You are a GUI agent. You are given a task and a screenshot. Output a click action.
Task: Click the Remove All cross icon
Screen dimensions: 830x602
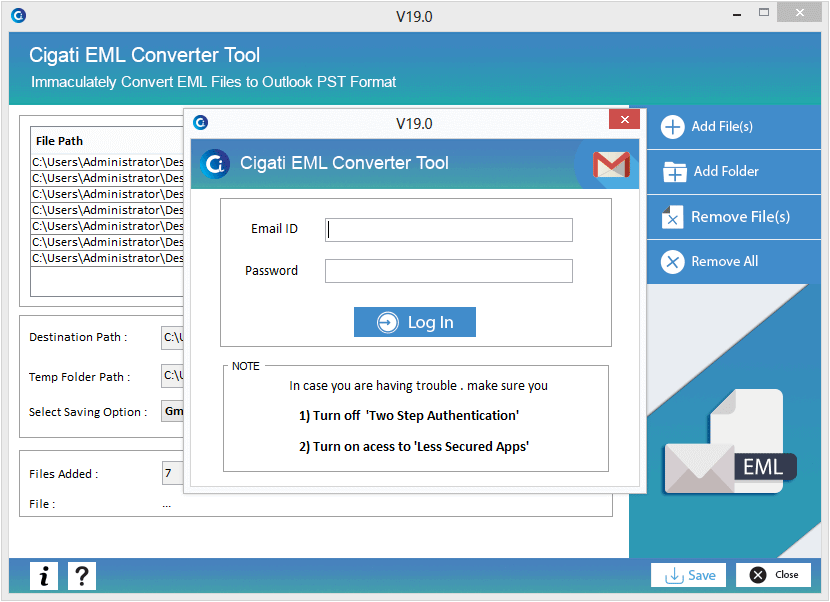pyautogui.click(x=672, y=262)
